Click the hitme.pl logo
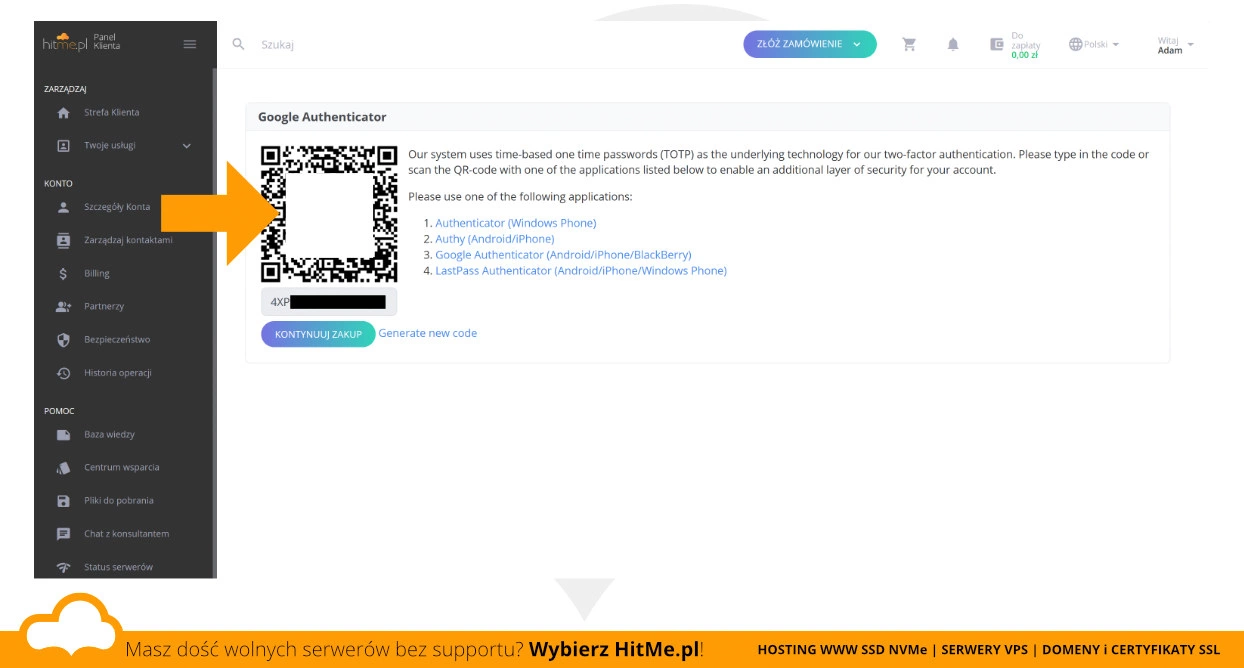1244x668 pixels. (x=64, y=44)
